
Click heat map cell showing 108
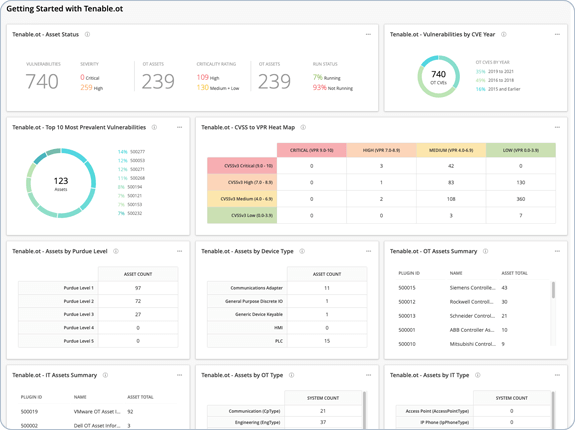point(451,199)
